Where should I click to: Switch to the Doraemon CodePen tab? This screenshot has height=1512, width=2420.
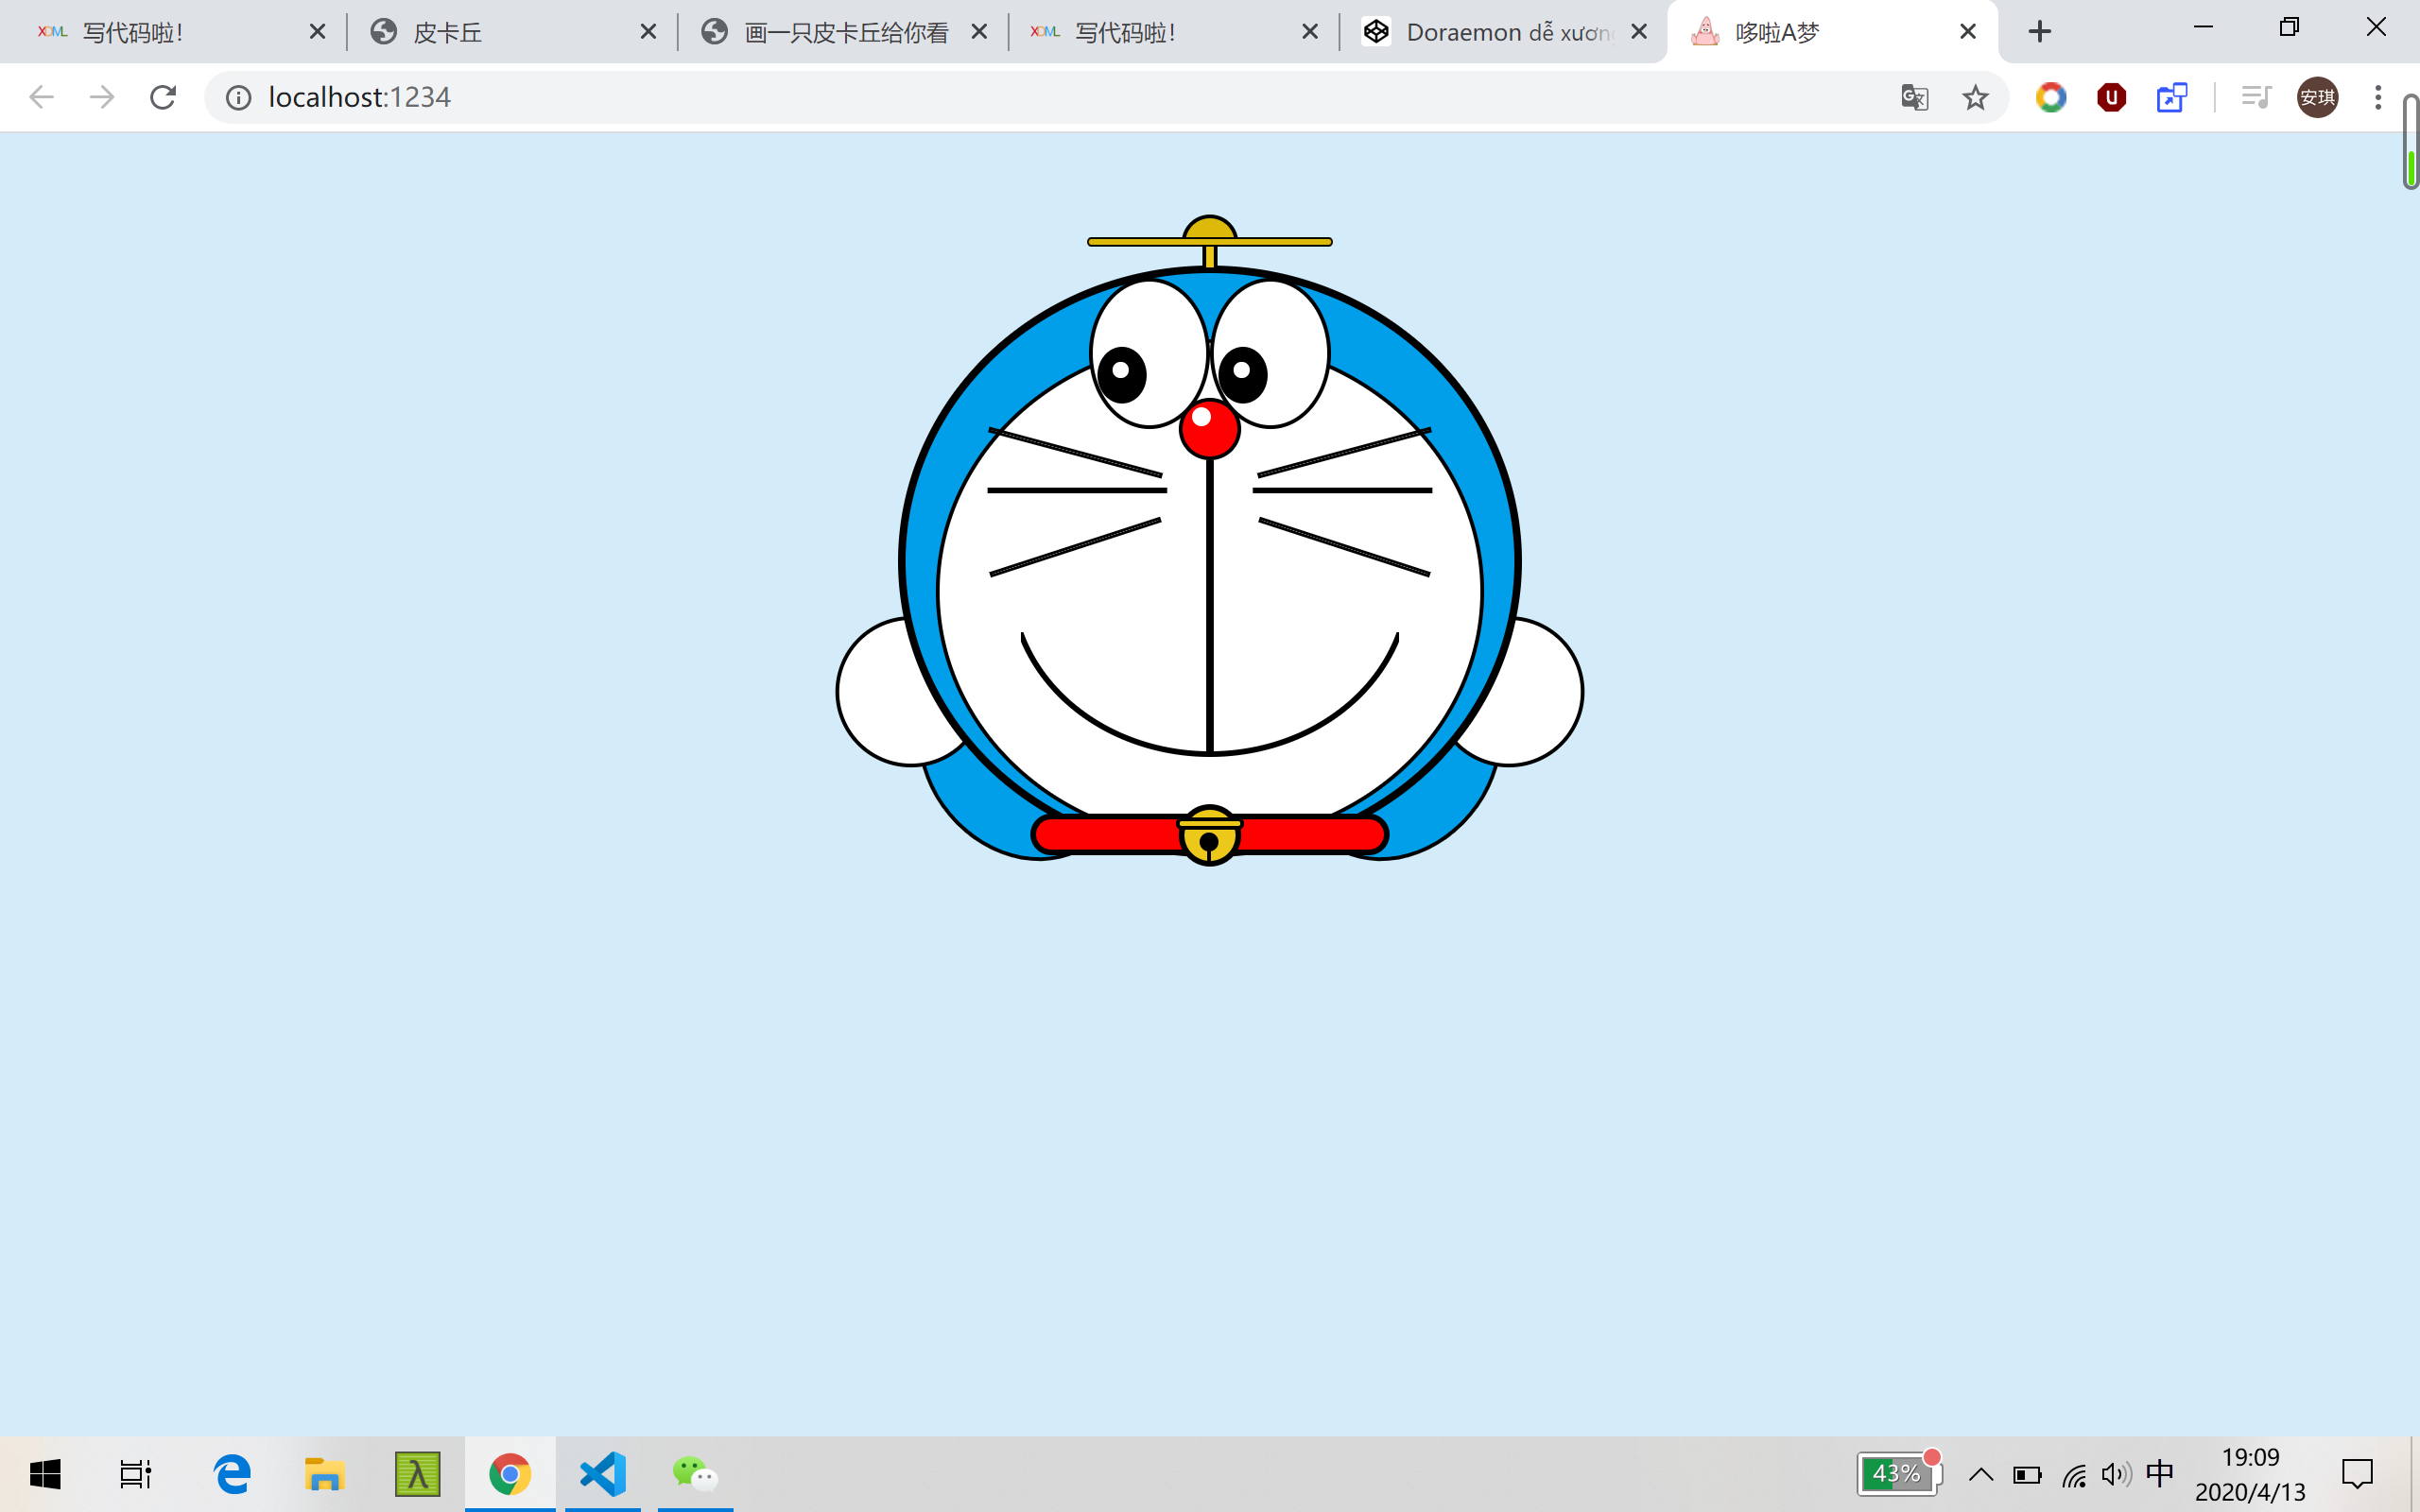[x=1490, y=32]
